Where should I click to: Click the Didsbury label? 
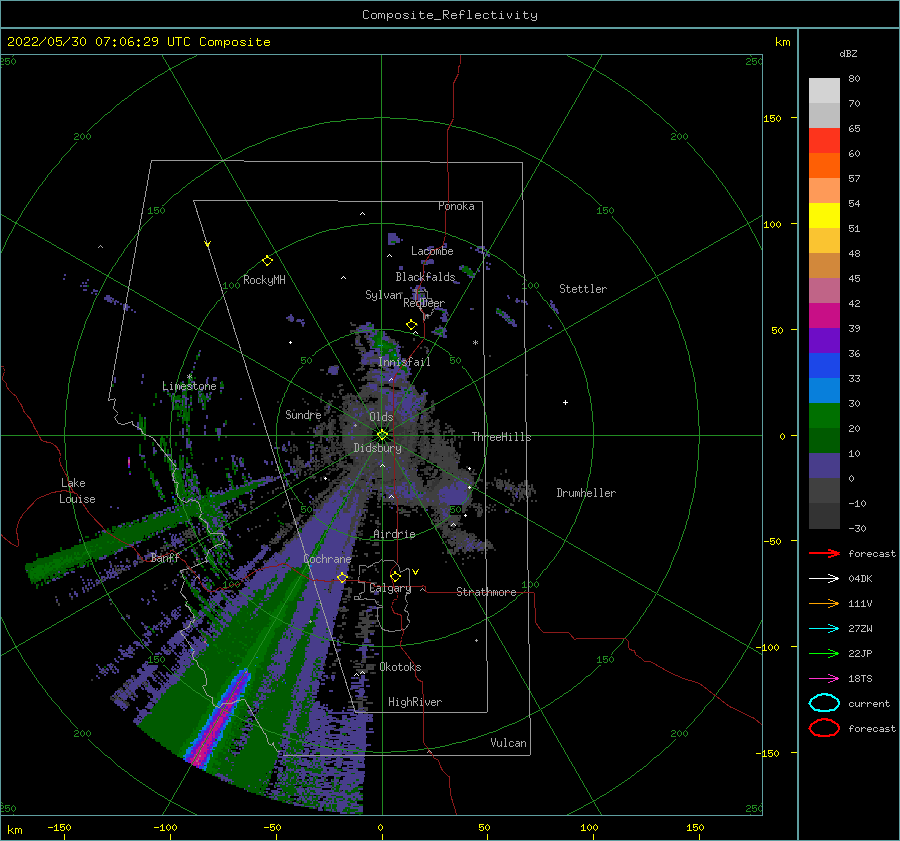pyautogui.click(x=377, y=448)
